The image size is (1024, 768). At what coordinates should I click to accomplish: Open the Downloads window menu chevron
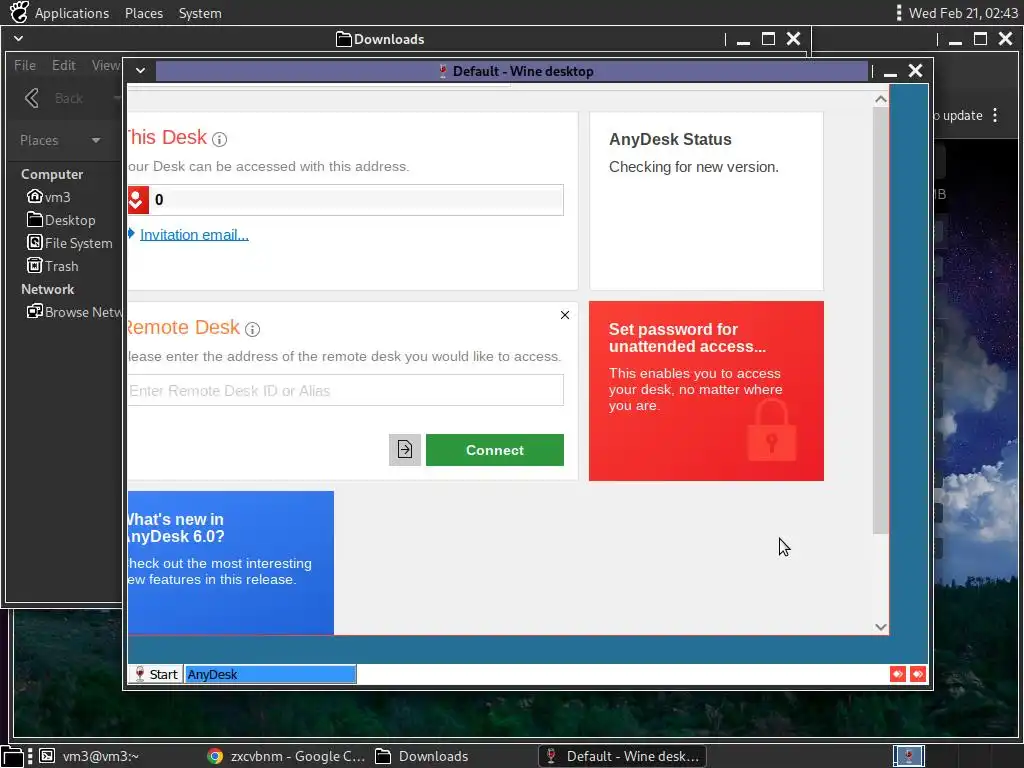pos(18,39)
